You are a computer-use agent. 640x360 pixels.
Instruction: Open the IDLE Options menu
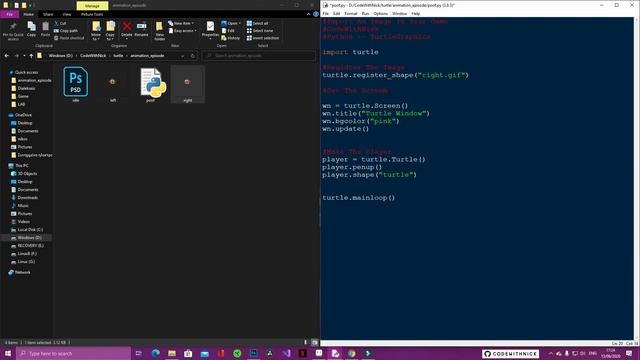tap(380, 13)
